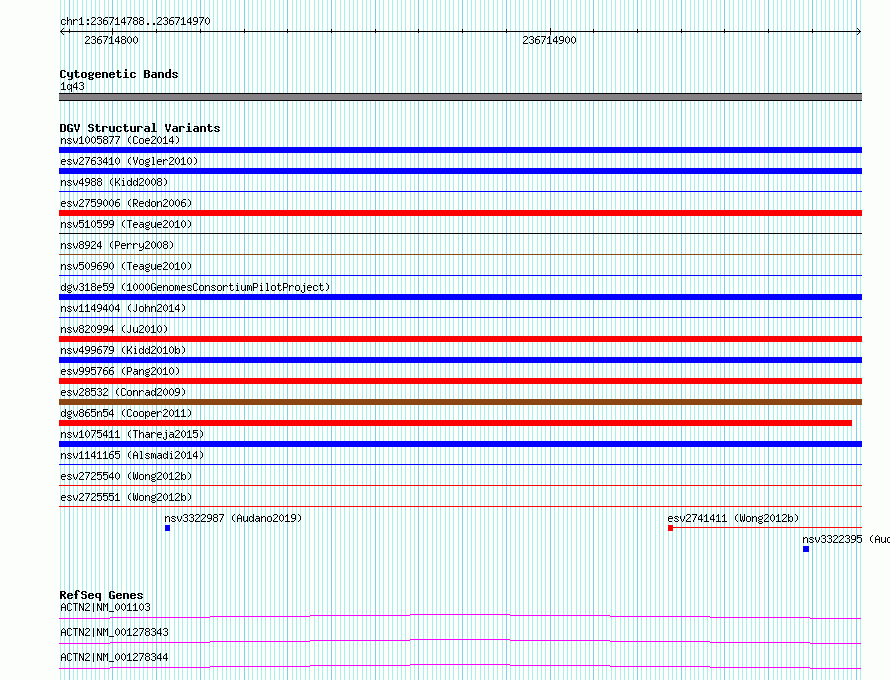Select the blue nsv1005877 variant bar
Screen dimensions: 890x680
[x=460, y=150]
